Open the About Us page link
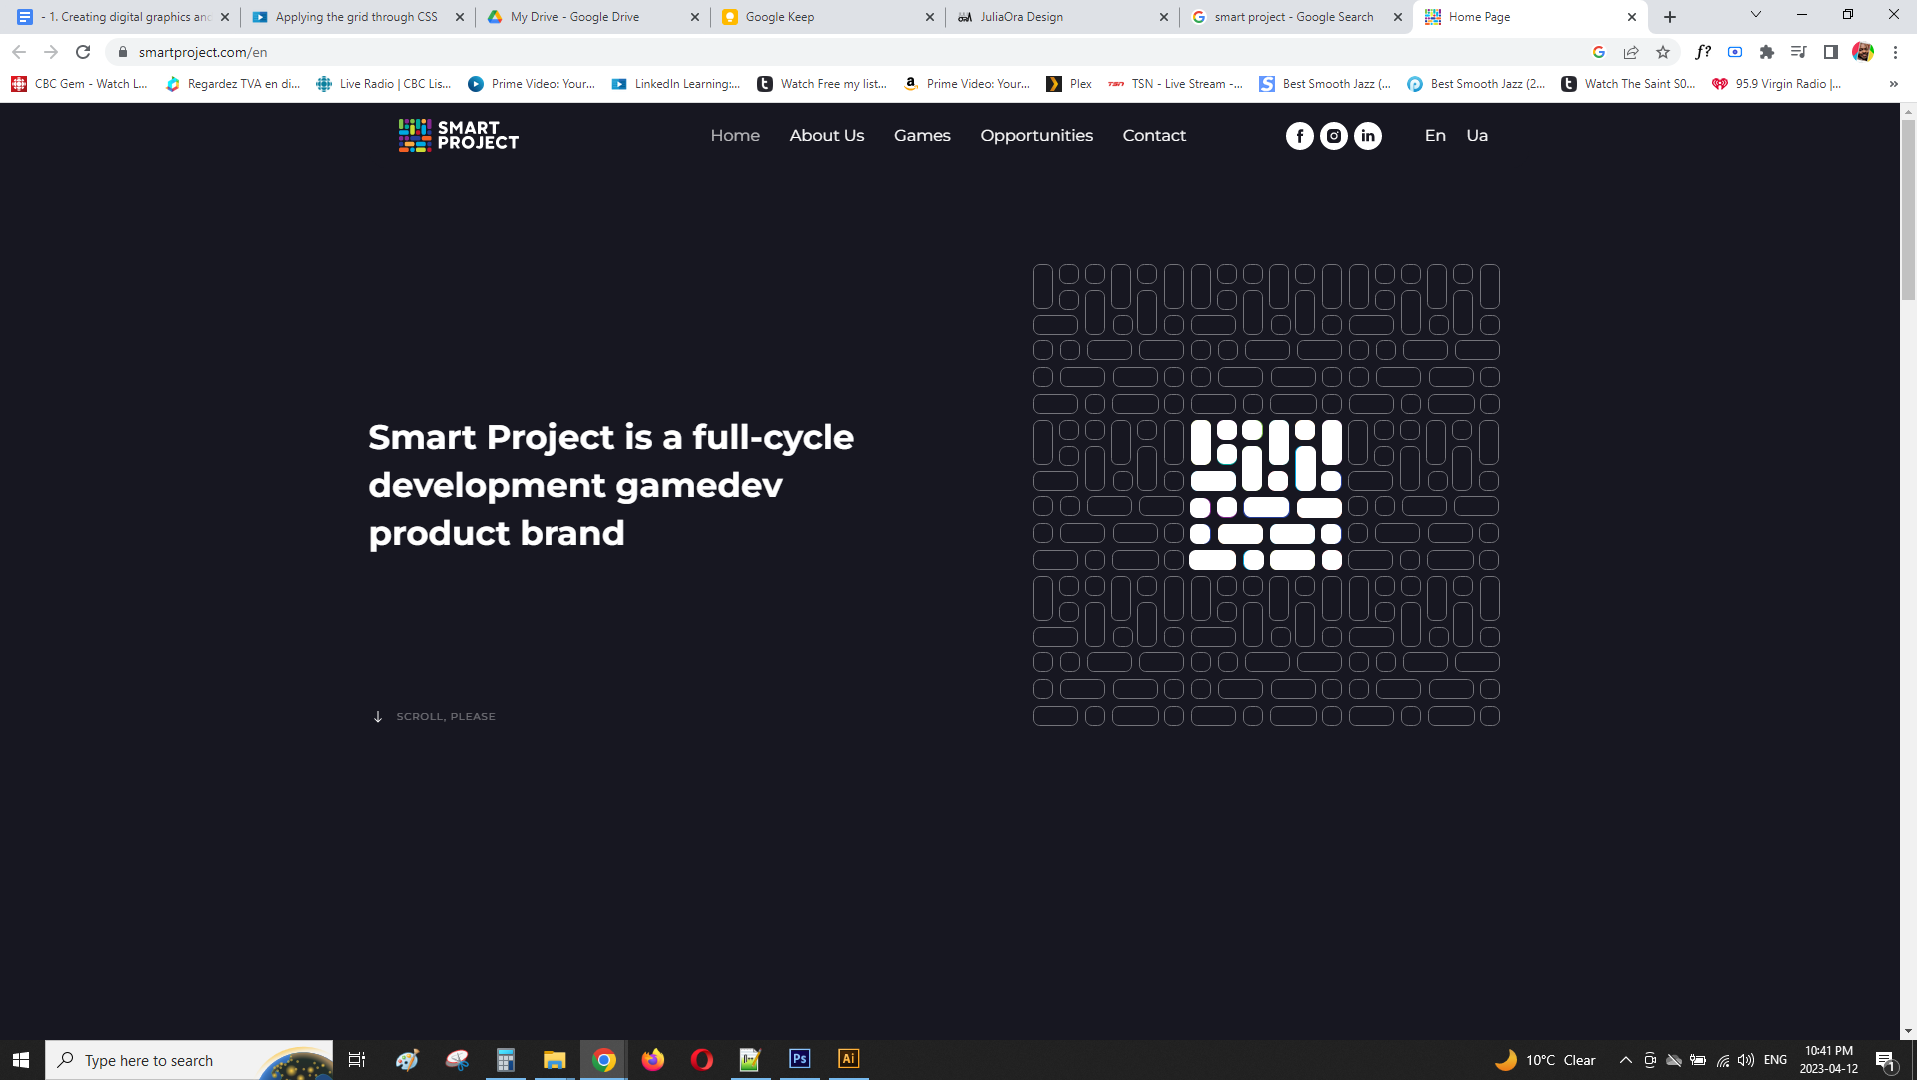 coord(826,135)
